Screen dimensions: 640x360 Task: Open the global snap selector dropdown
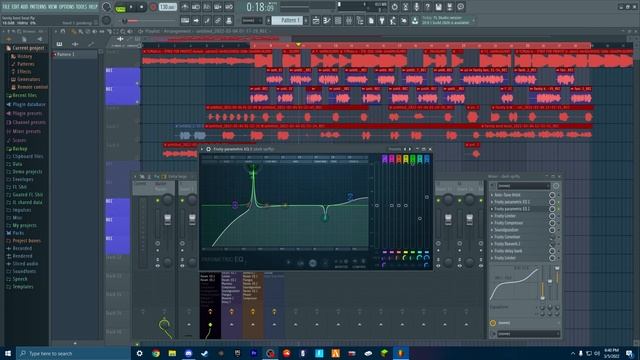tap(251, 20)
